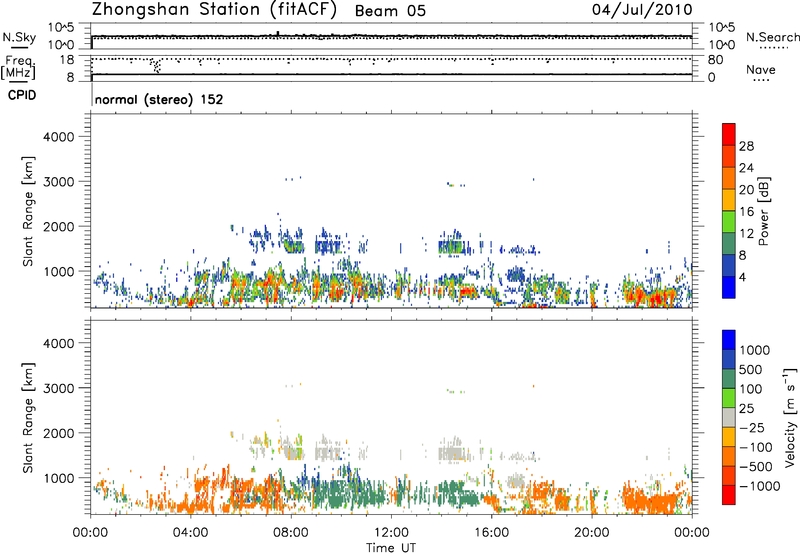Screen dimensions: 800x554
Task: Select the "Power [dB]" colorbar title
Action: point(763,211)
